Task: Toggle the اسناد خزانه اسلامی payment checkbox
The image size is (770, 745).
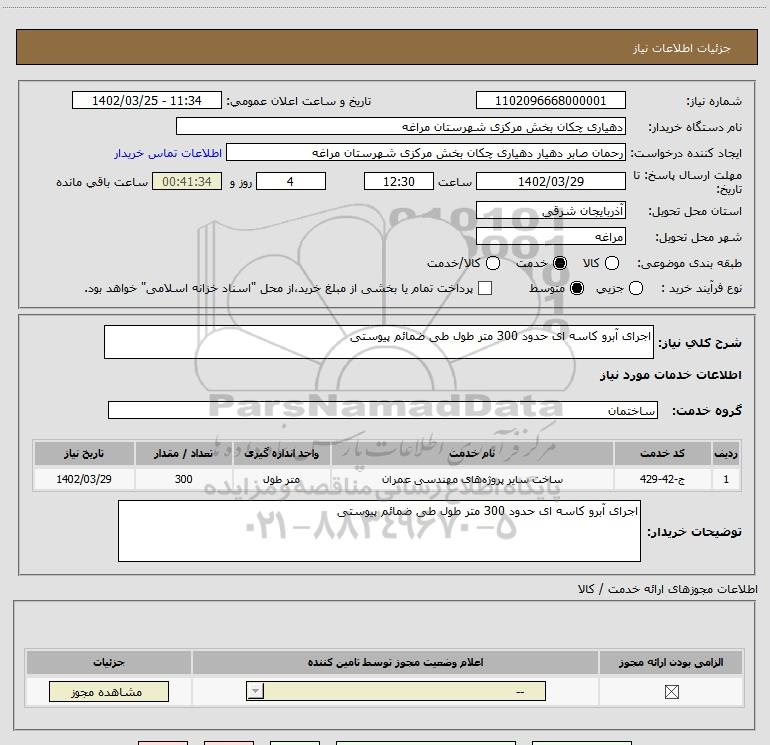Action: coord(485,288)
